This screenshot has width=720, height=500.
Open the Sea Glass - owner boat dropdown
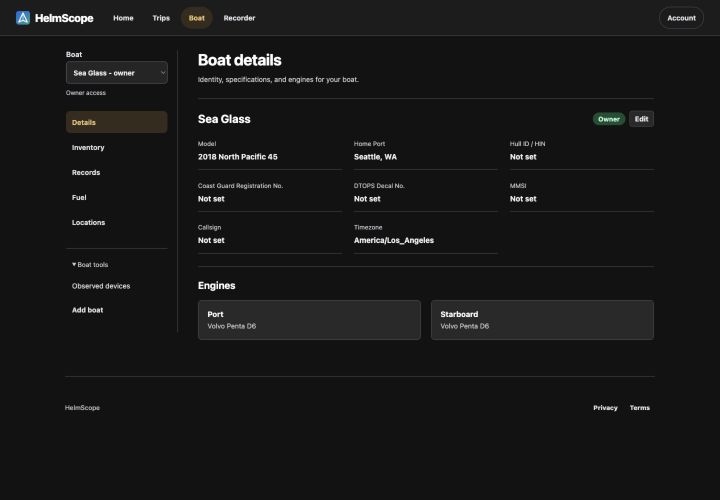[117, 73]
